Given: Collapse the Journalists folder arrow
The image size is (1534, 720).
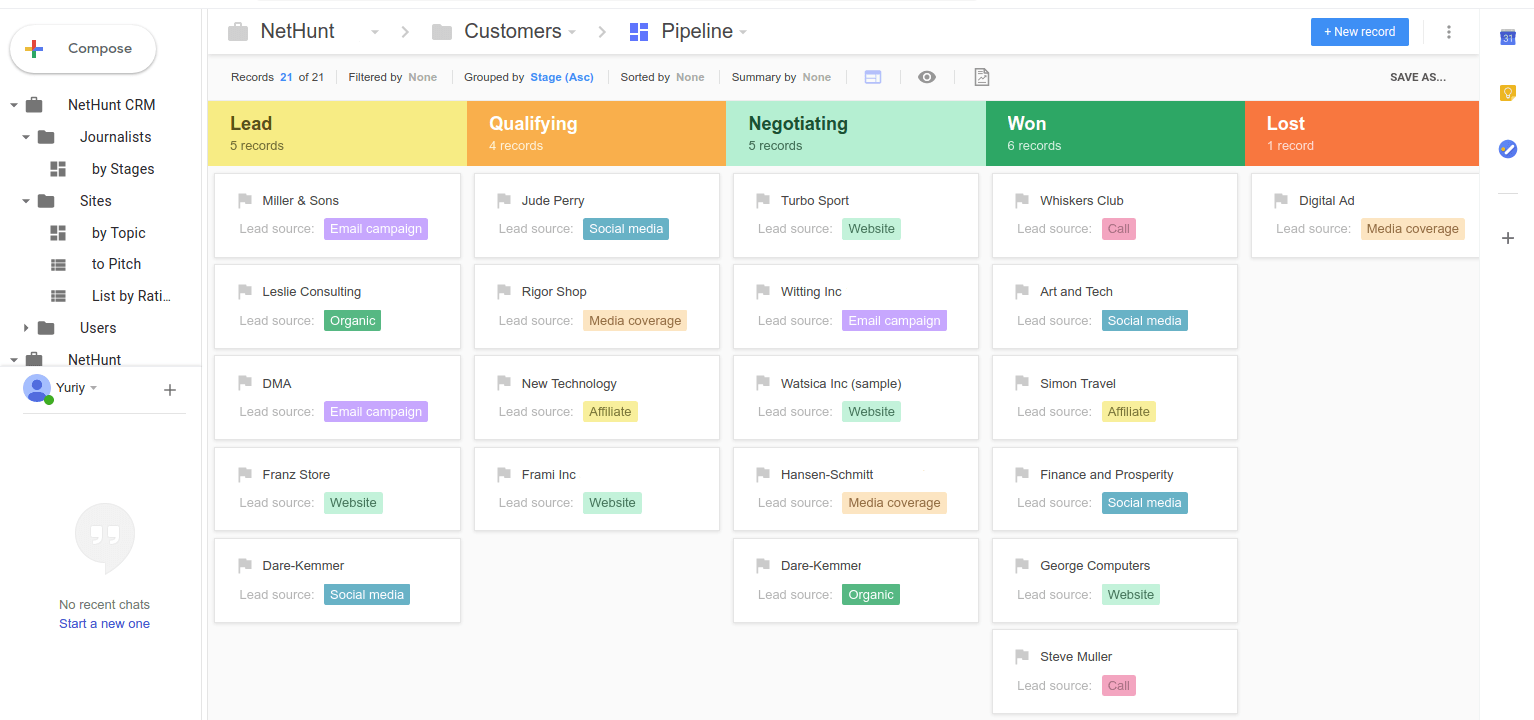Looking at the screenshot, I should tap(26, 137).
